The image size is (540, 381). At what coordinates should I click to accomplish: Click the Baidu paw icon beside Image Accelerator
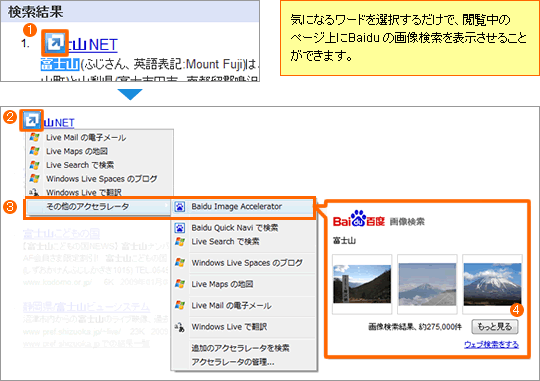(179, 207)
